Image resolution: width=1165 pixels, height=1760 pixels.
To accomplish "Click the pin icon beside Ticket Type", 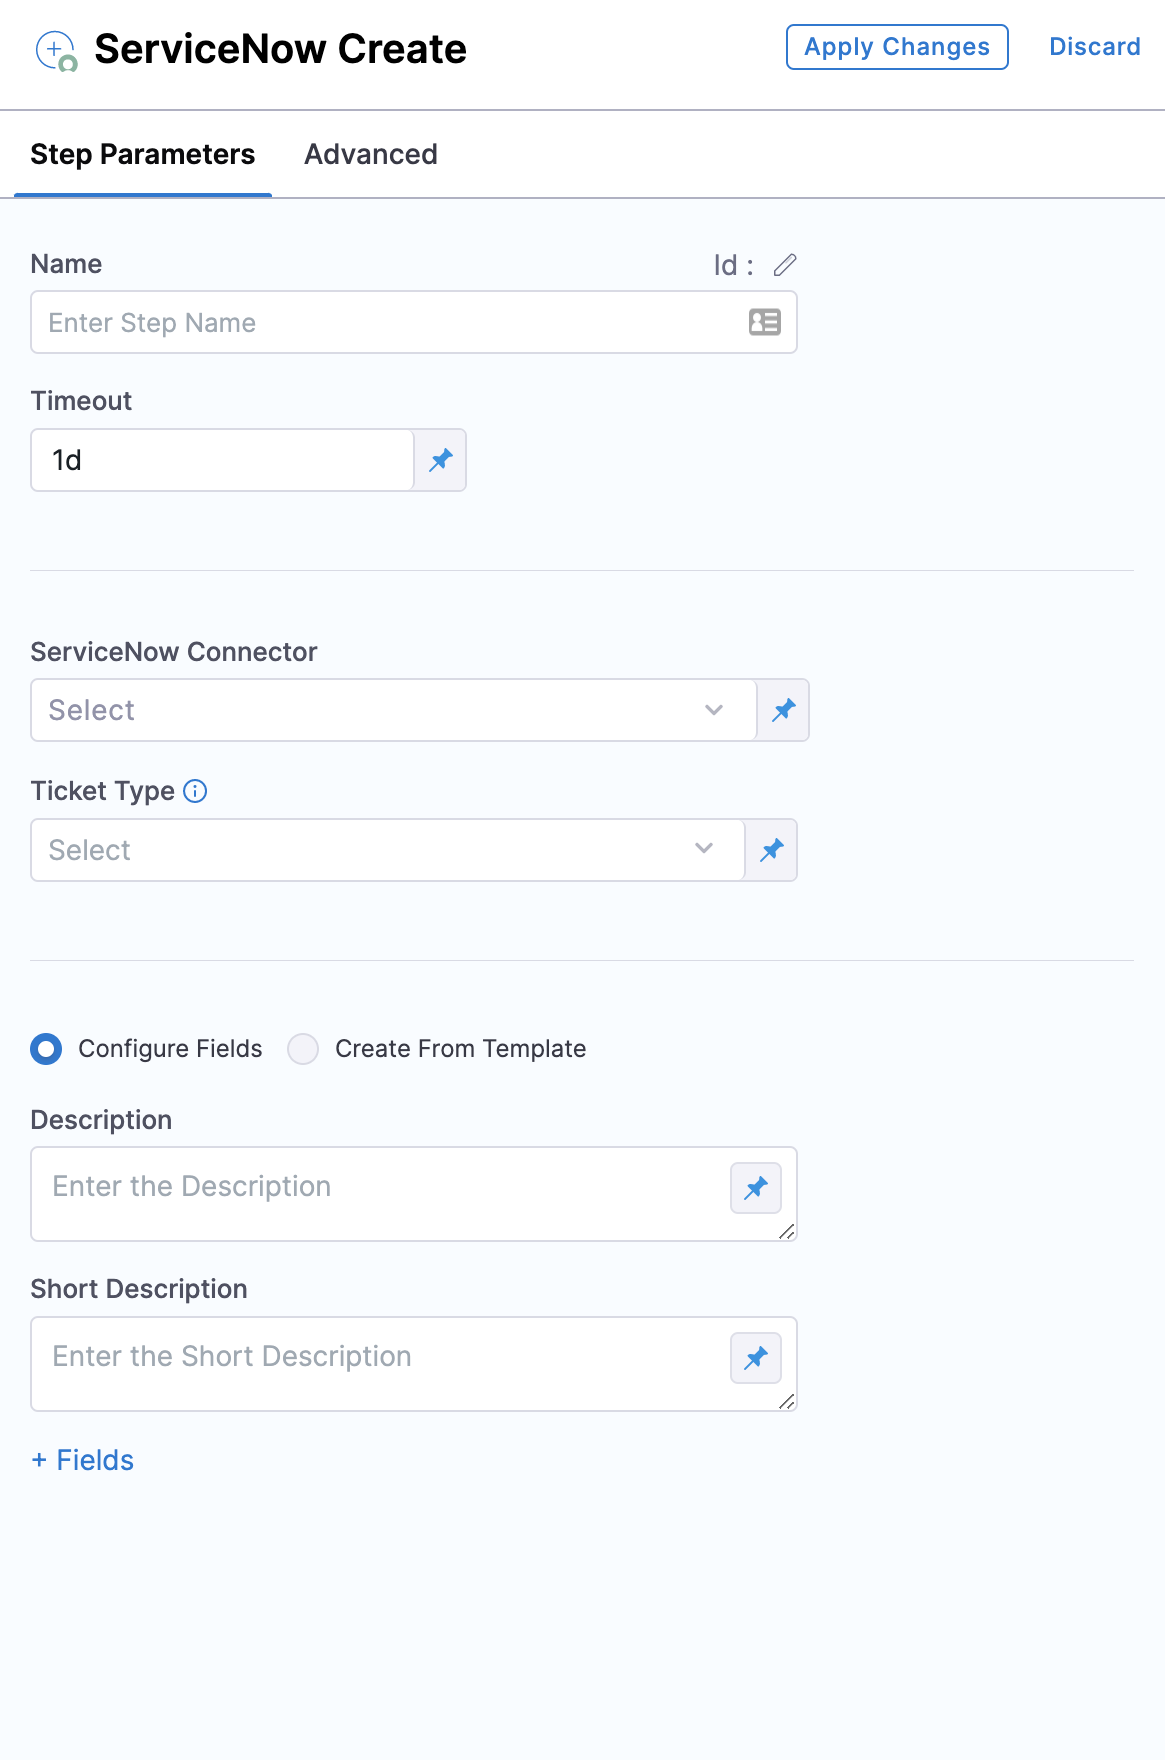I will tap(772, 850).
